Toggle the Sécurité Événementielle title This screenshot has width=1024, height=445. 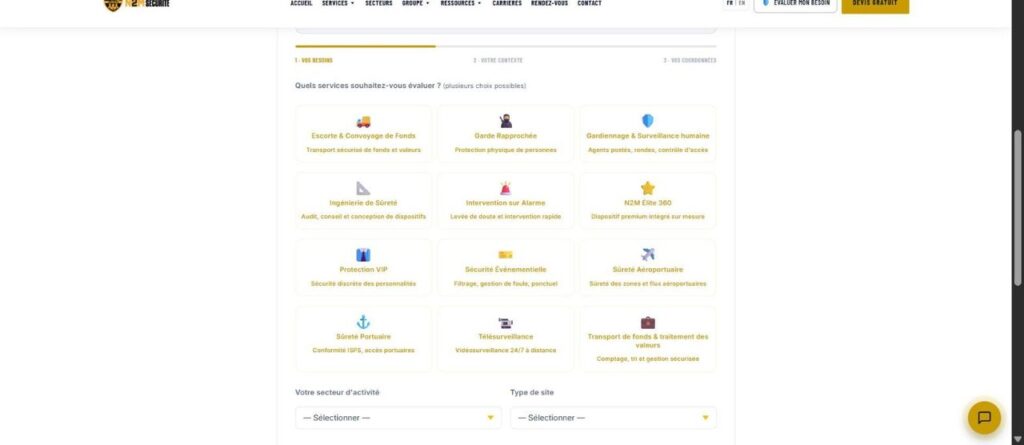point(505,269)
